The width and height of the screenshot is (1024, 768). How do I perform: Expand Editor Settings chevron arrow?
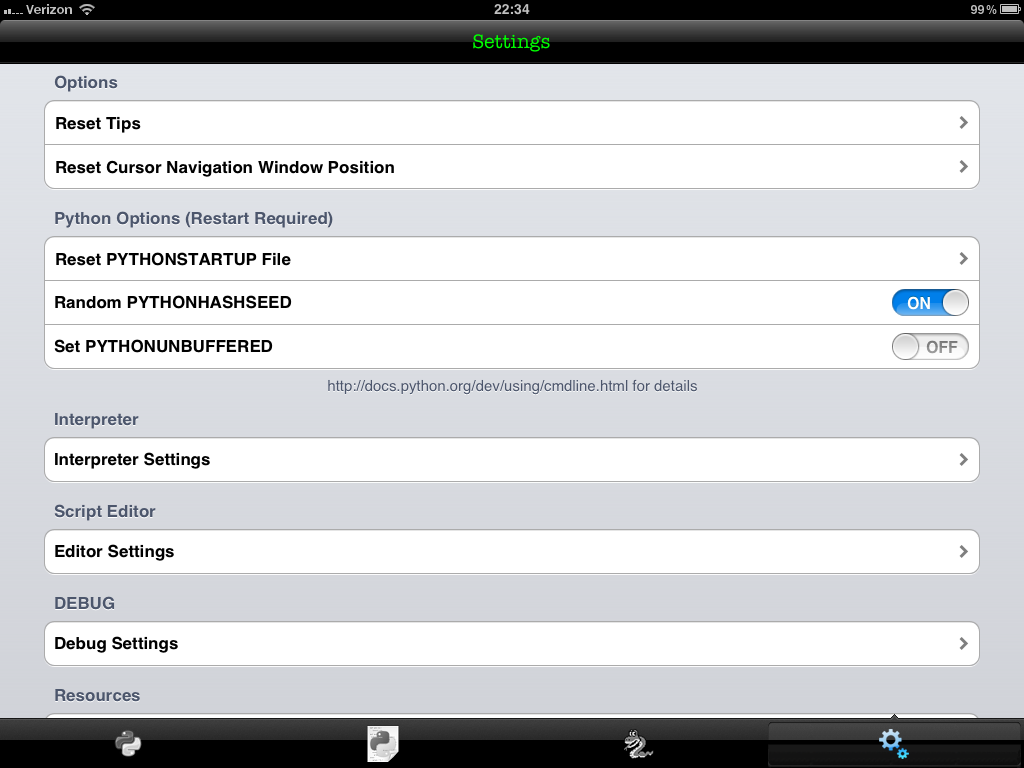pos(963,552)
